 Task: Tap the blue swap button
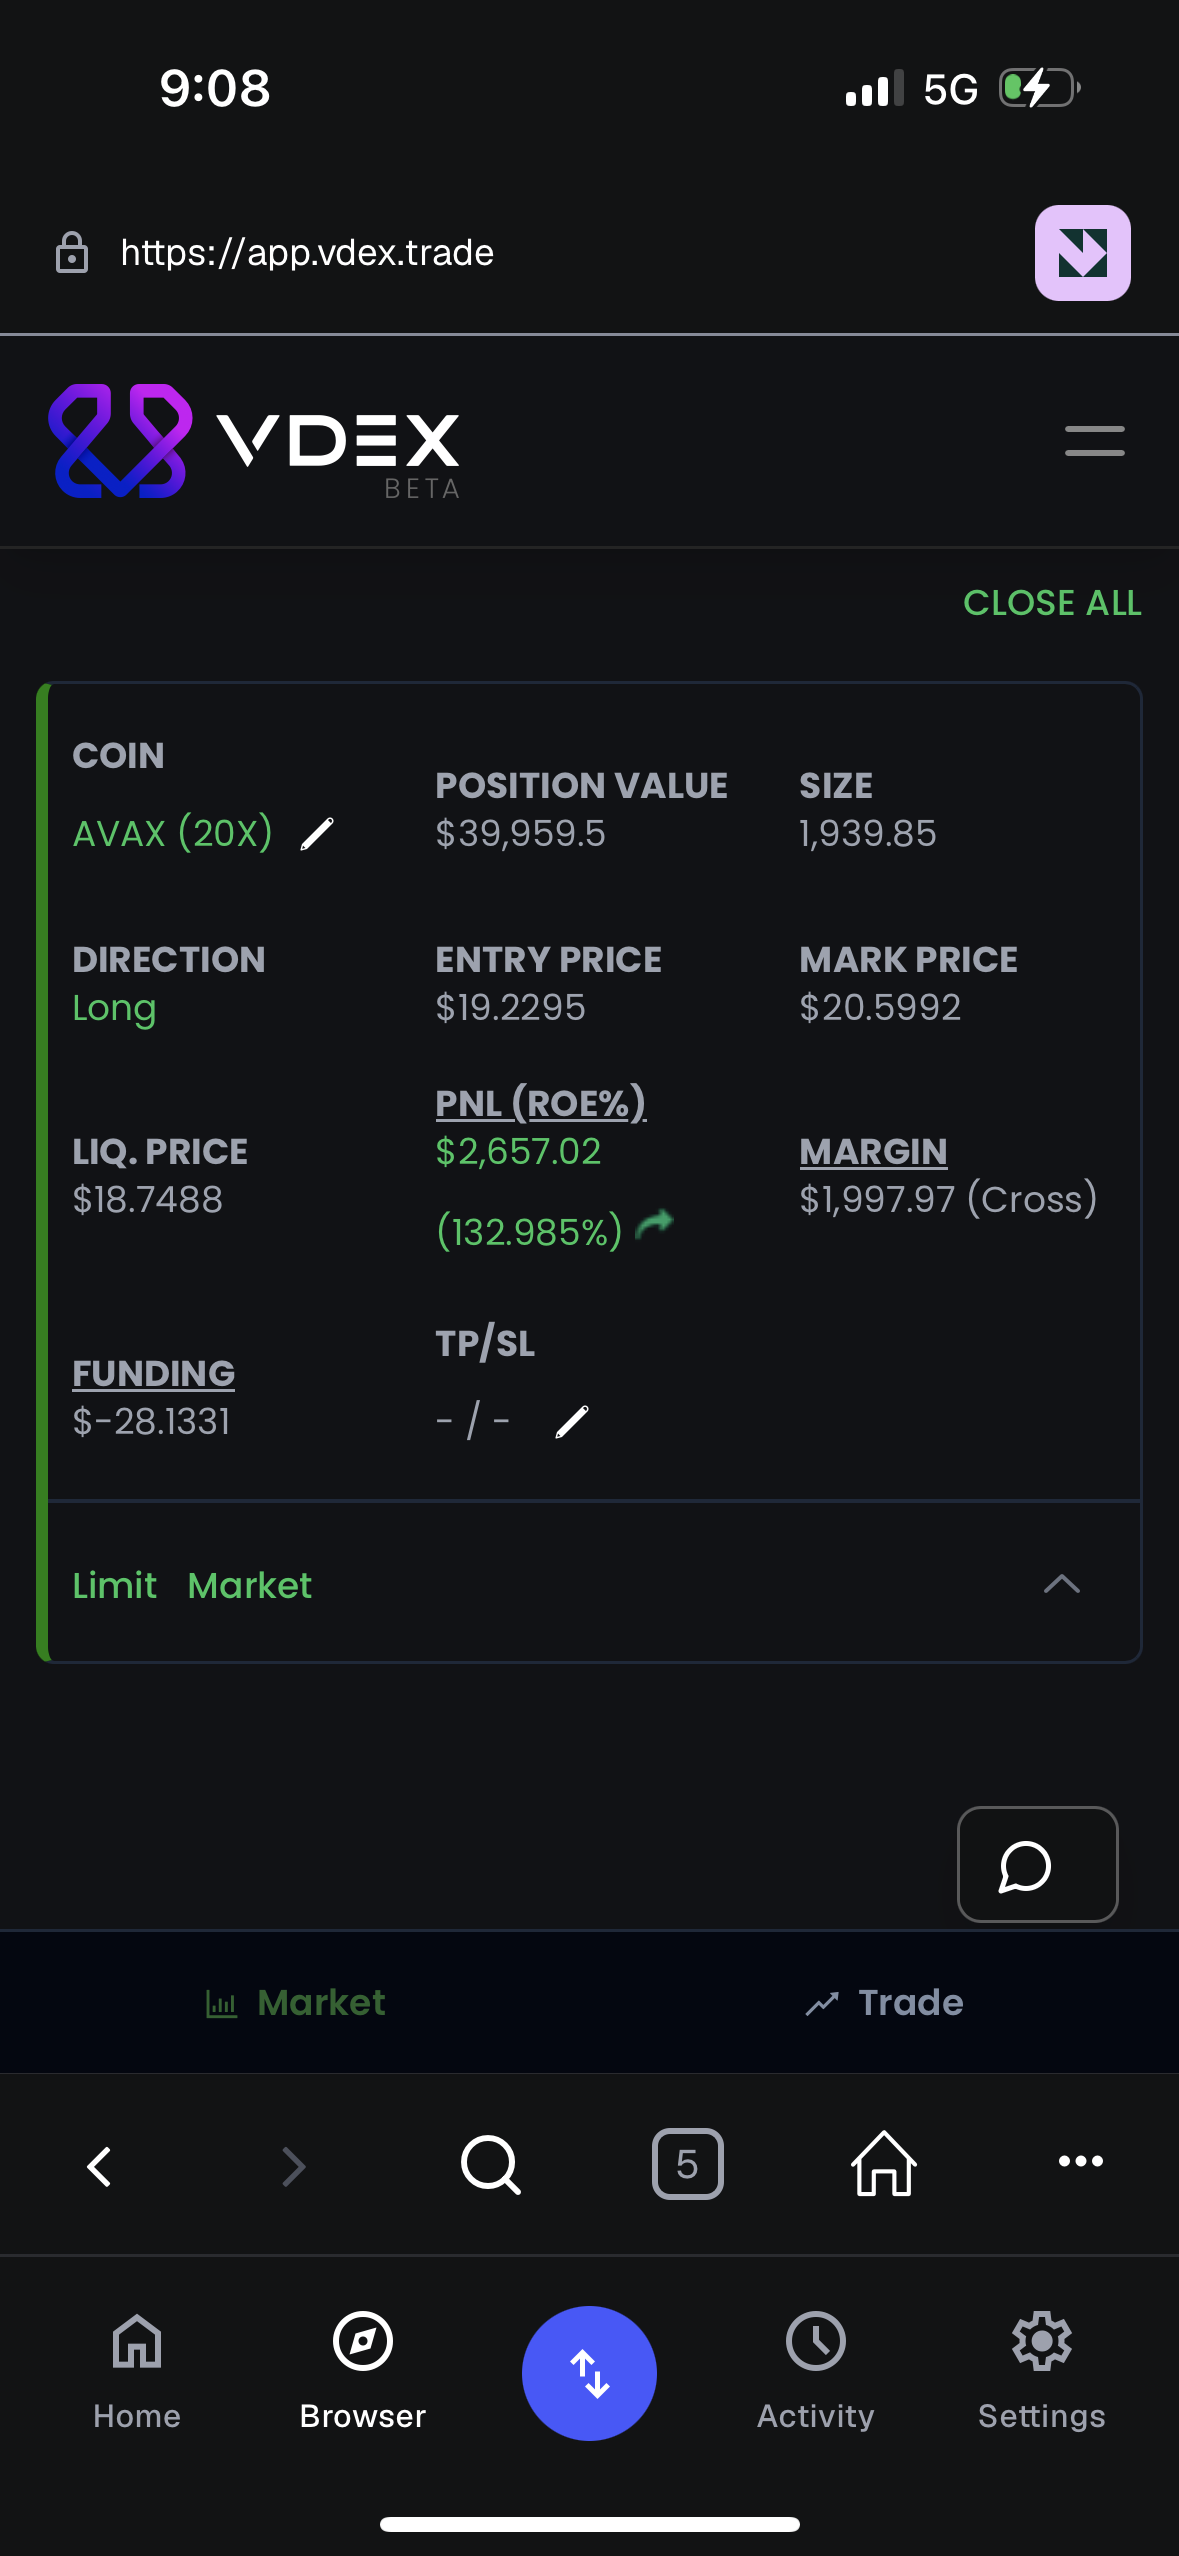(589, 2373)
